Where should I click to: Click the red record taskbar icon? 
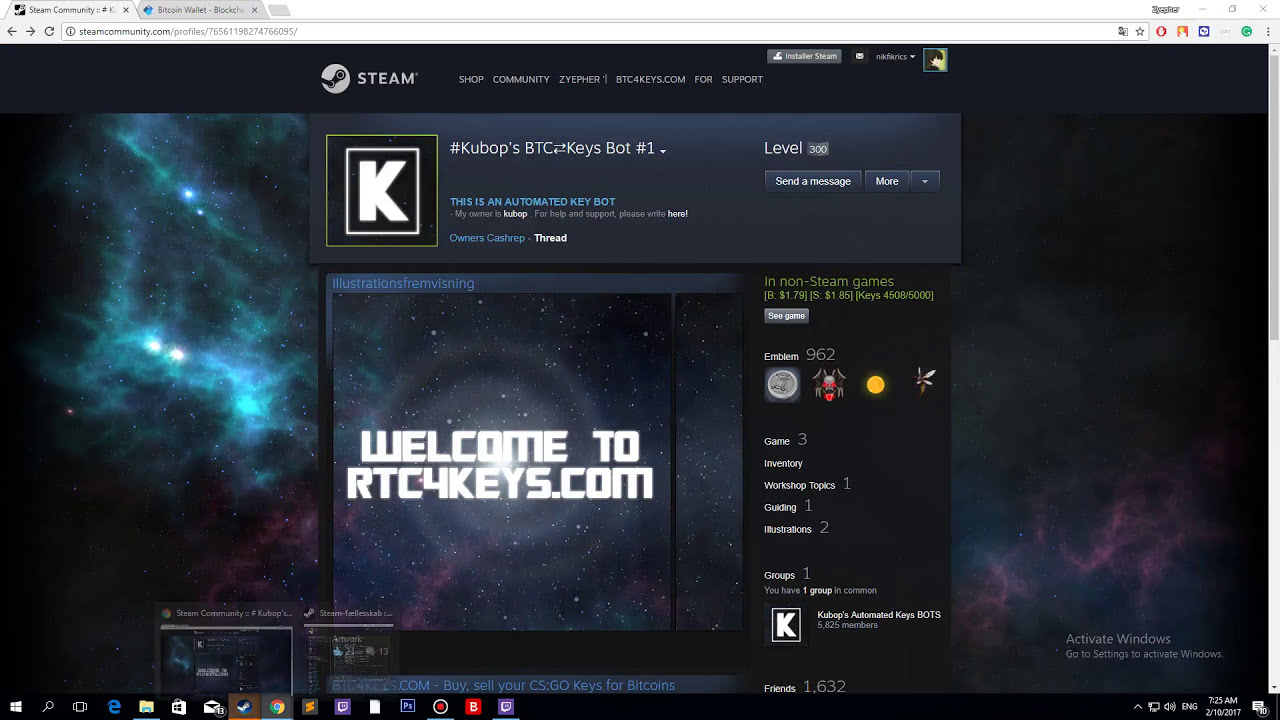[440, 706]
